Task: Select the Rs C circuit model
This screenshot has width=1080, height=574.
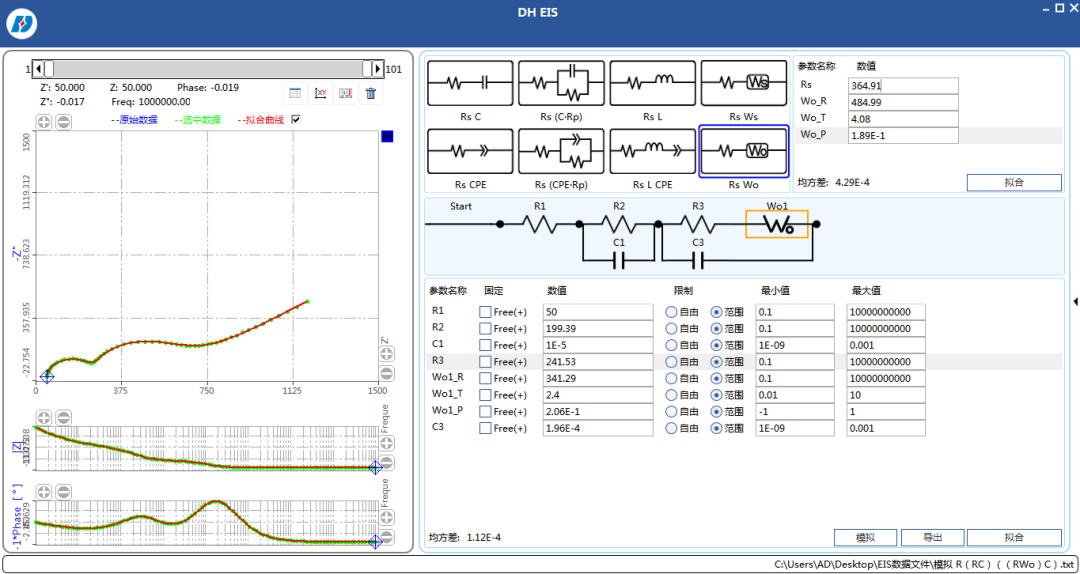Action: 470,83
